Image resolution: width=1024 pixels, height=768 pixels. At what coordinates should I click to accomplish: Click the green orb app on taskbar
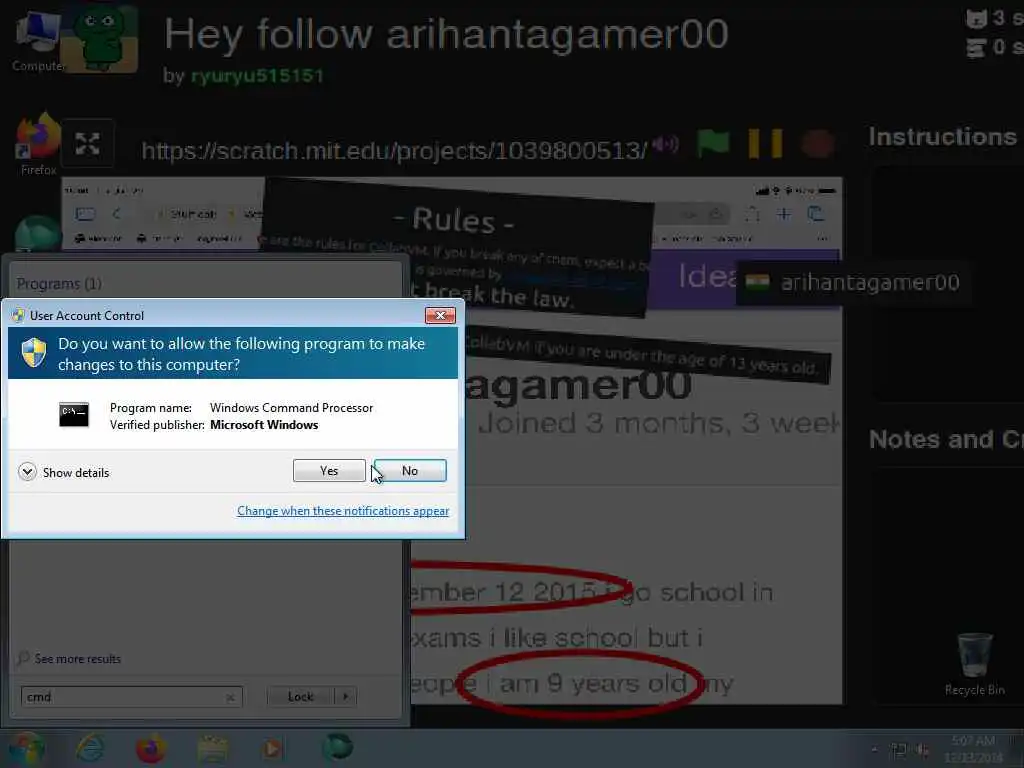338,747
